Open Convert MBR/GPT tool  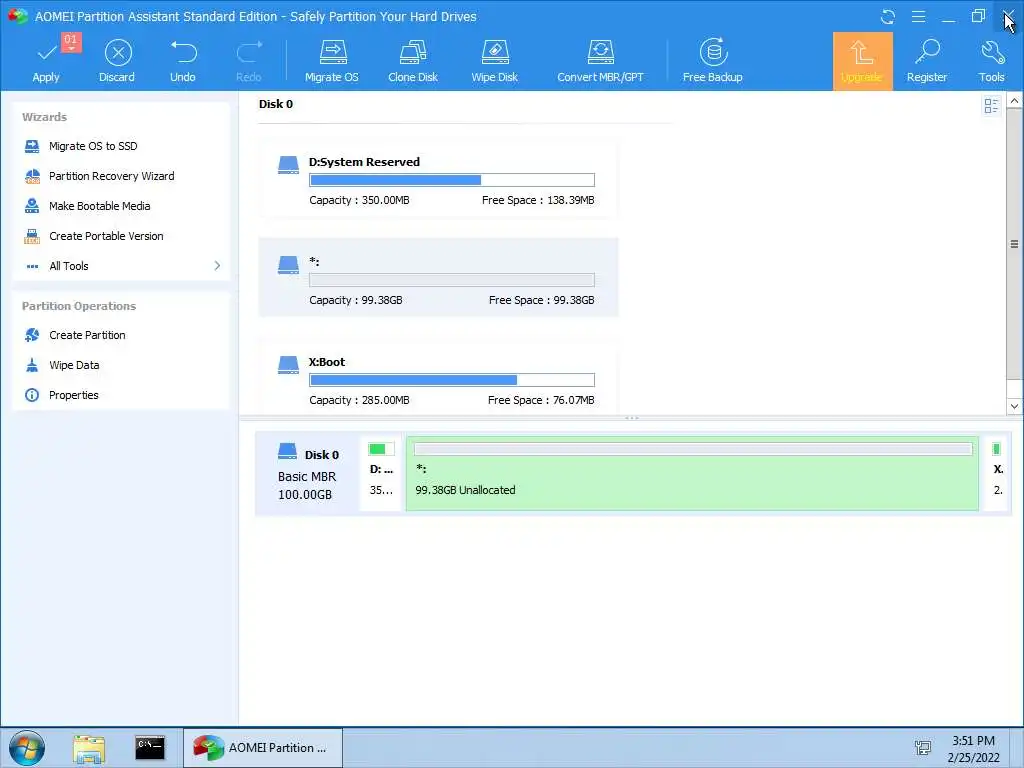(600, 61)
